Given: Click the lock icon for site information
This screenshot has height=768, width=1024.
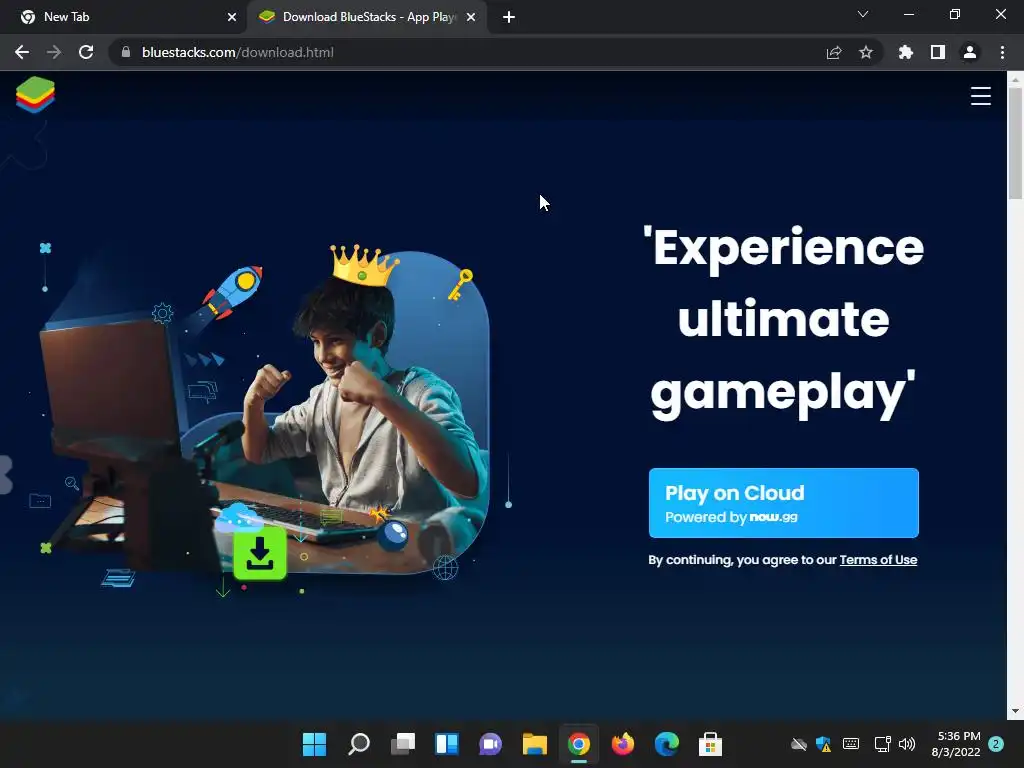Looking at the screenshot, I should 126,52.
